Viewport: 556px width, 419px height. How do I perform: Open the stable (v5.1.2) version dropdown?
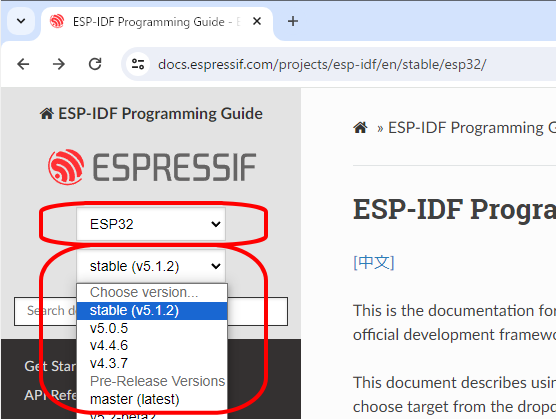pyautogui.click(x=151, y=266)
